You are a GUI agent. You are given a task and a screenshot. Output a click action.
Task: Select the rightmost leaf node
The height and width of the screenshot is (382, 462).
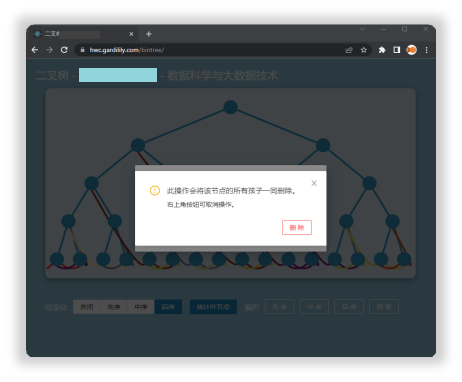tap(404, 259)
